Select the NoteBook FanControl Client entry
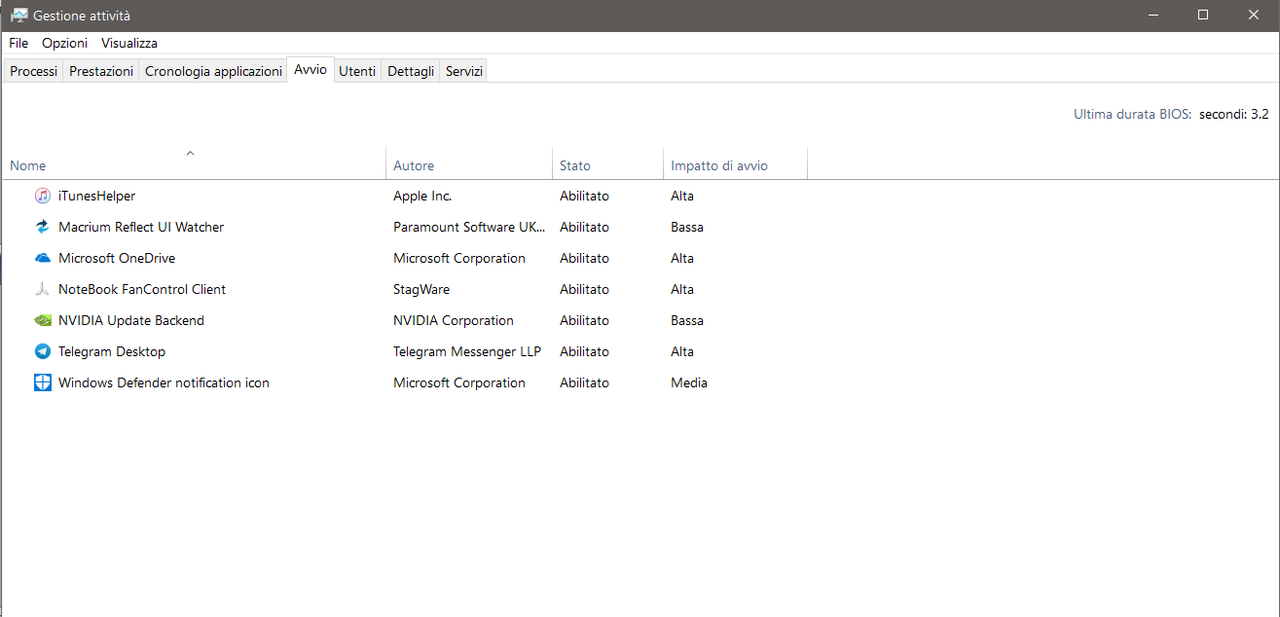This screenshot has height=617, width=1280. click(142, 289)
